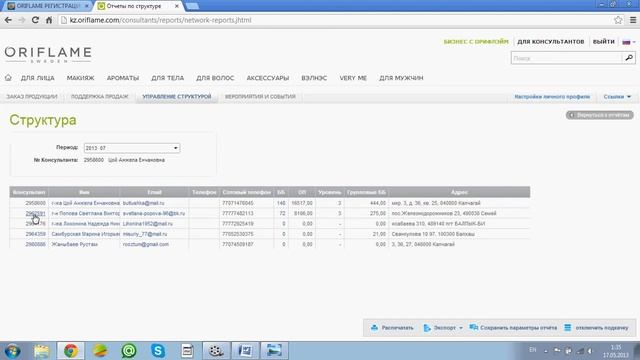Click the БИЗНЕС С ОРИФЛЭЙМ link
The image size is (640, 360).
(x=476, y=42)
